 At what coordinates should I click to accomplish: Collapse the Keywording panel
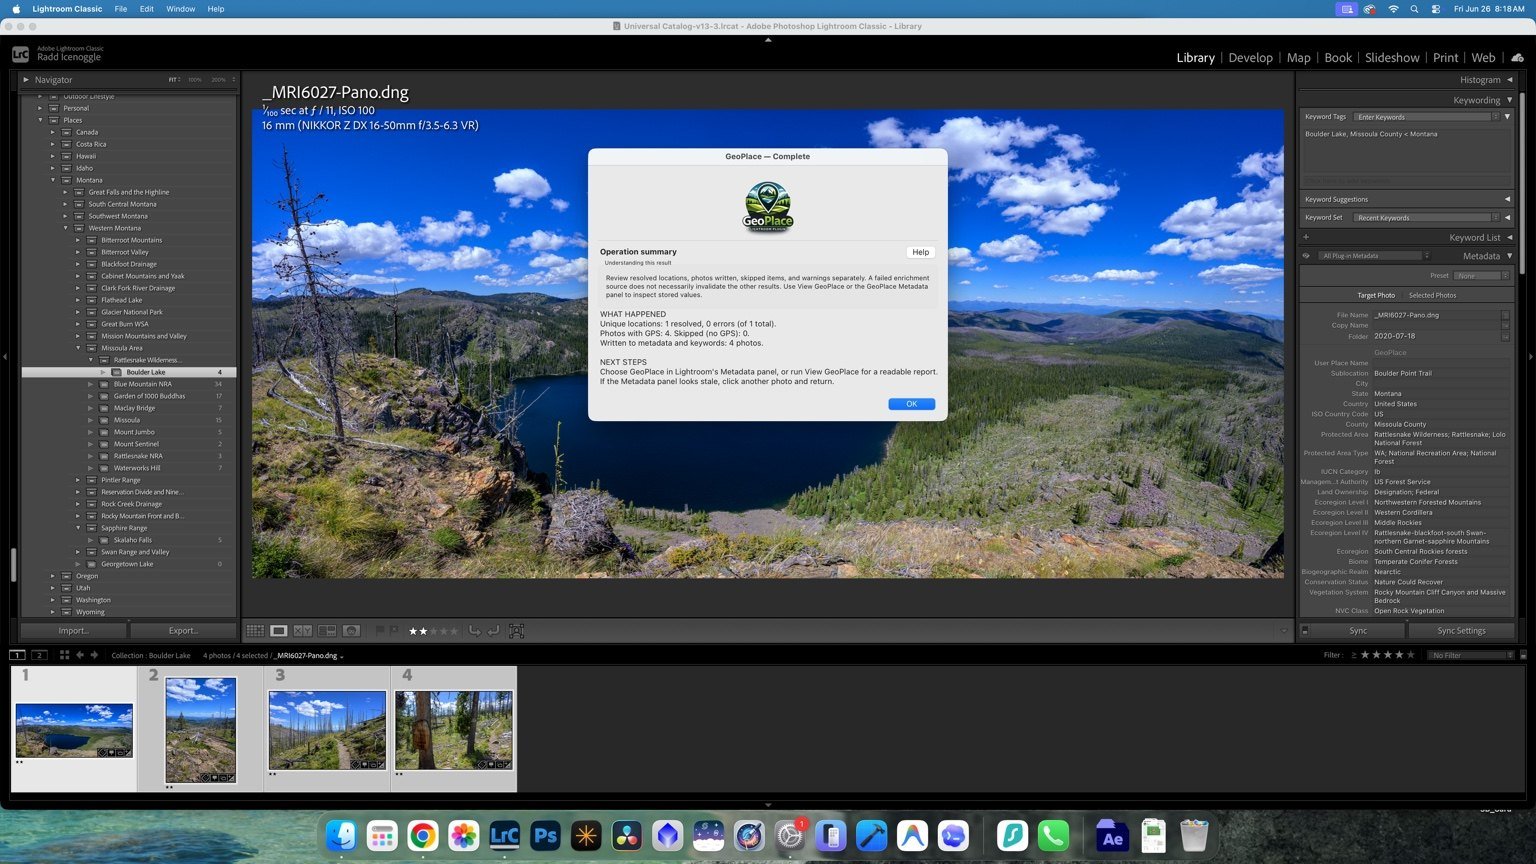pos(1509,100)
